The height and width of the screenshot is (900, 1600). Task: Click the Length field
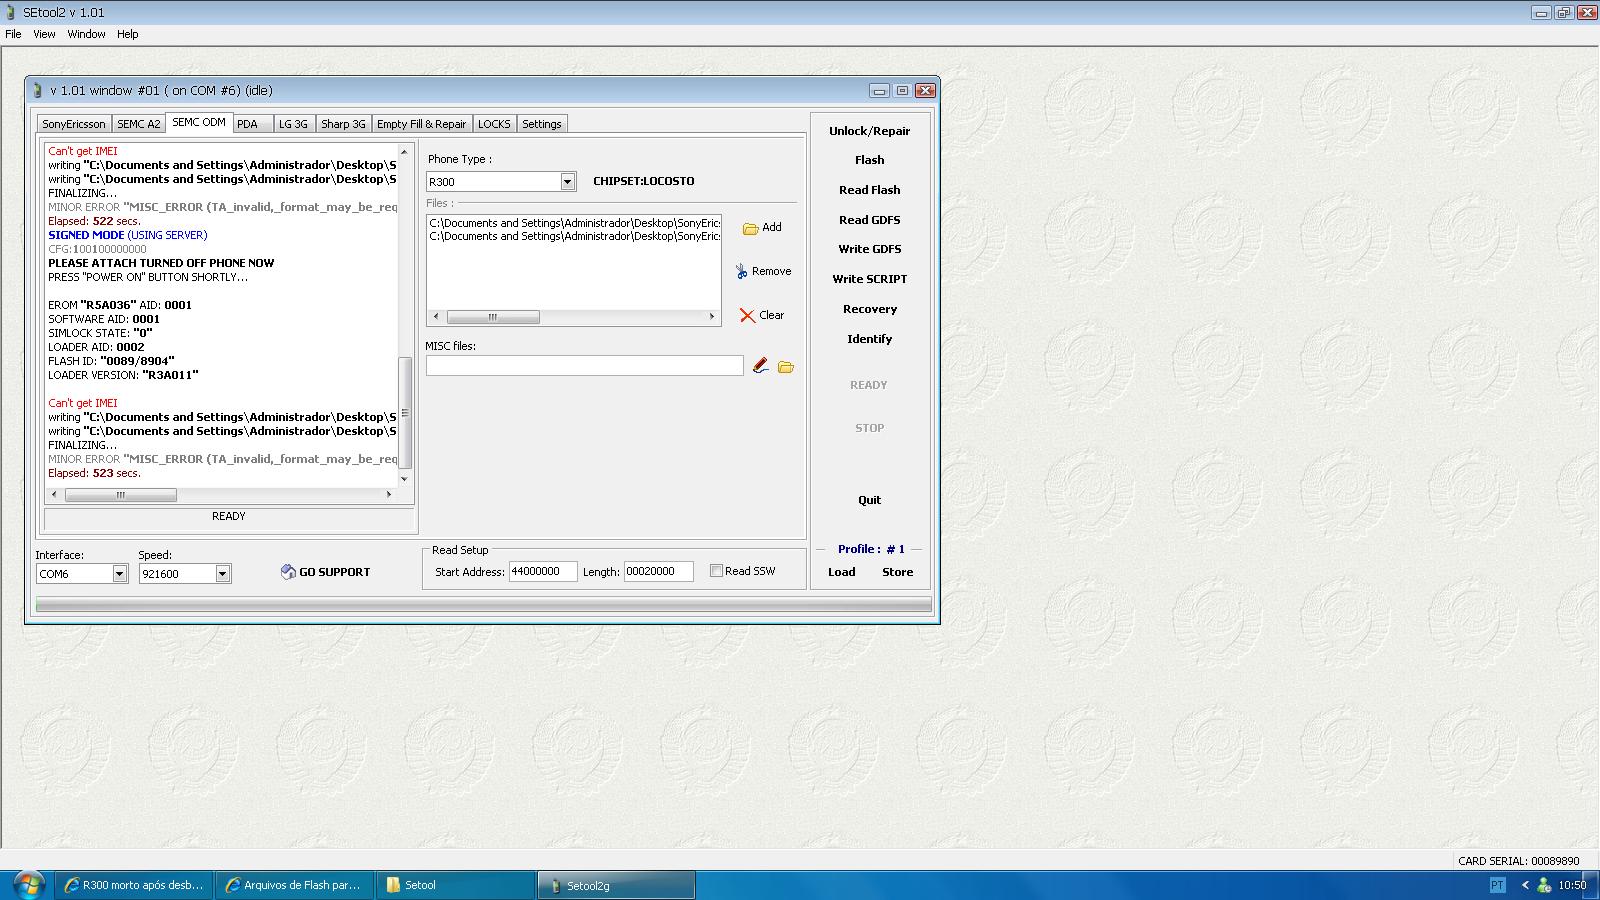point(659,572)
